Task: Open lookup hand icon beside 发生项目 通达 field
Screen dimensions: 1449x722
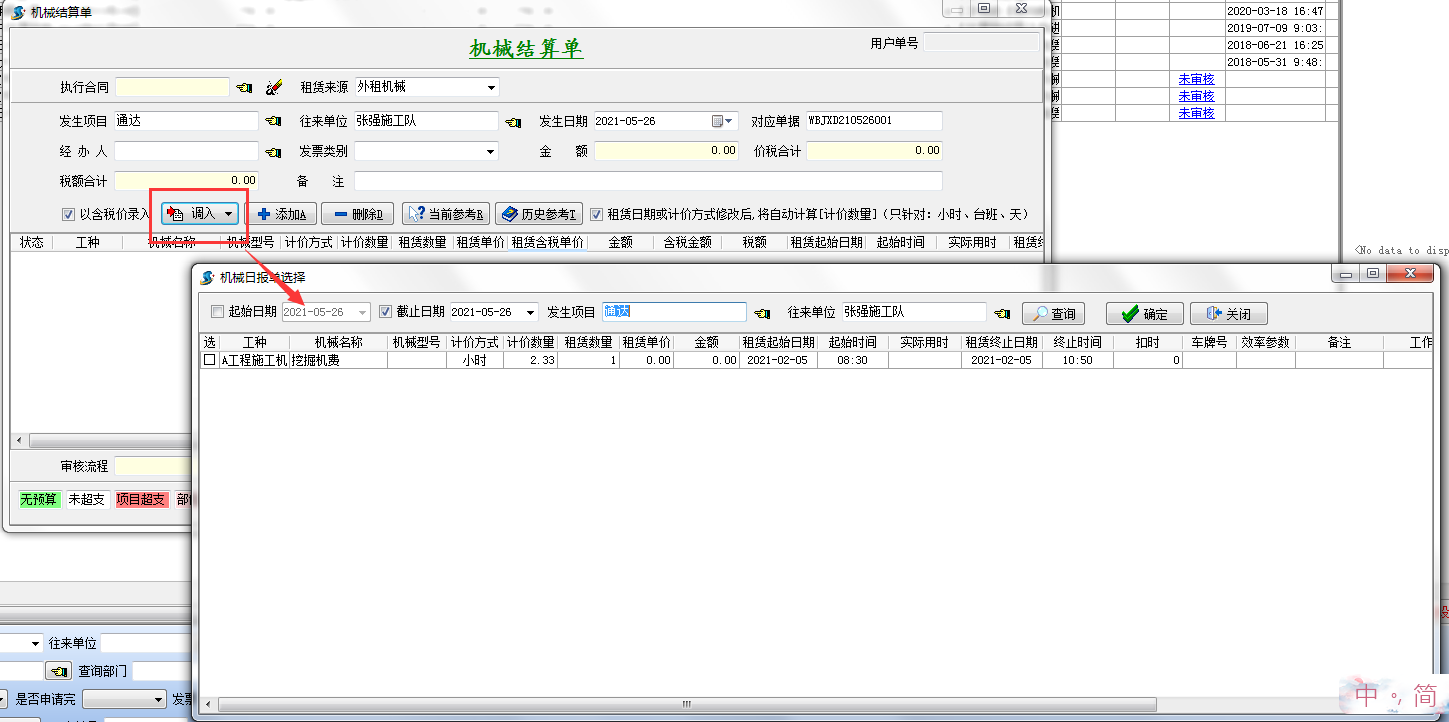Action: pyautogui.click(x=272, y=122)
